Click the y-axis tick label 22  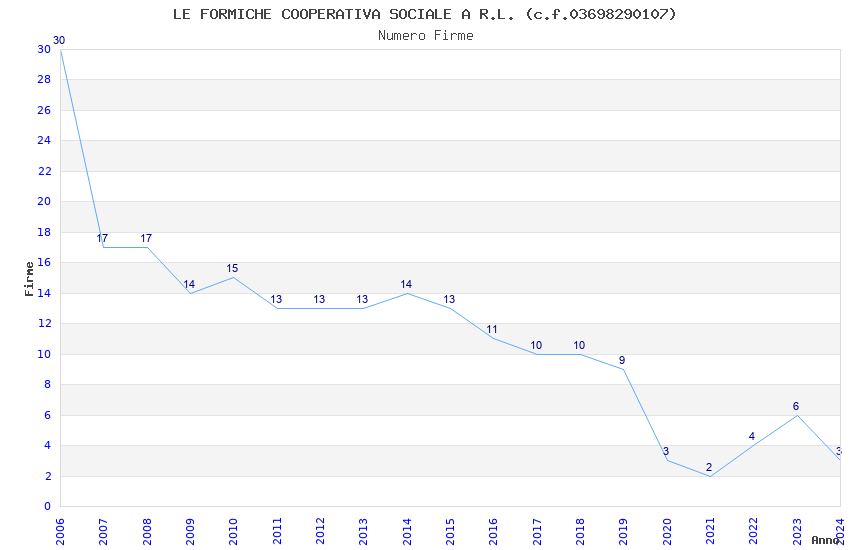tap(44, 171)
